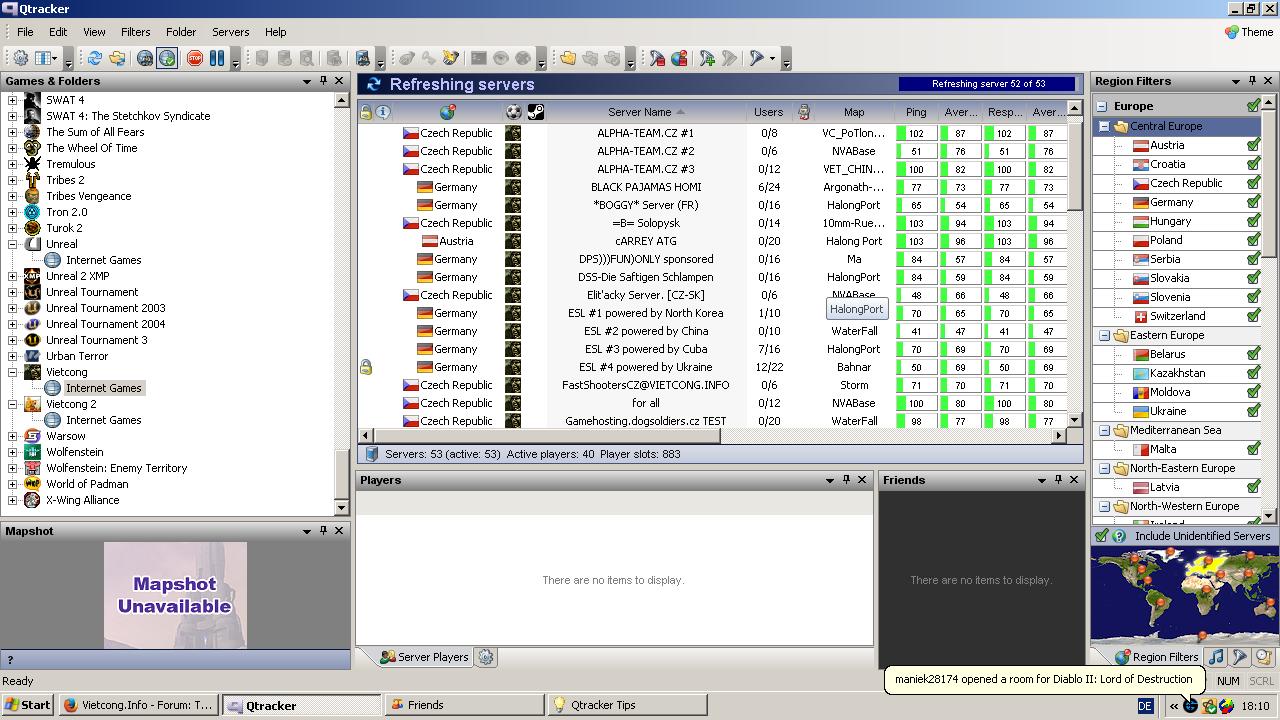The width and height of the screenshot is (1280, 720).
Task: Toggle the Poland filter checkmark
Action: coord(1253,240)
